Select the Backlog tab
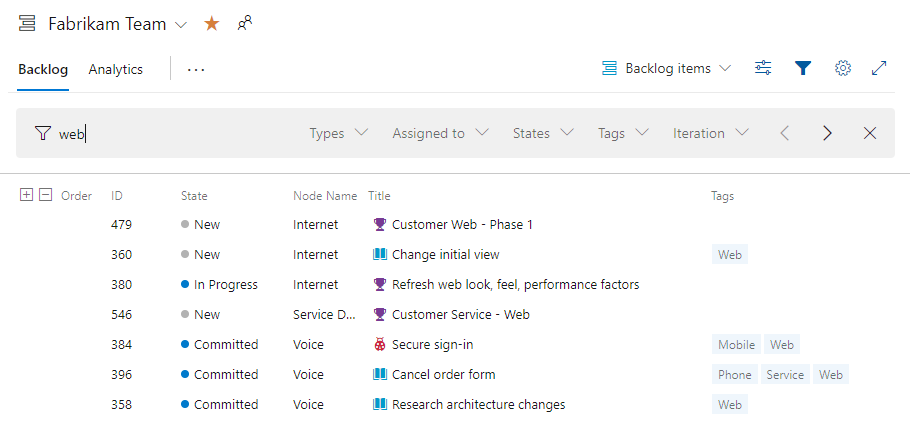This screenshot has width=911, height=433. (x=43, y=69)
